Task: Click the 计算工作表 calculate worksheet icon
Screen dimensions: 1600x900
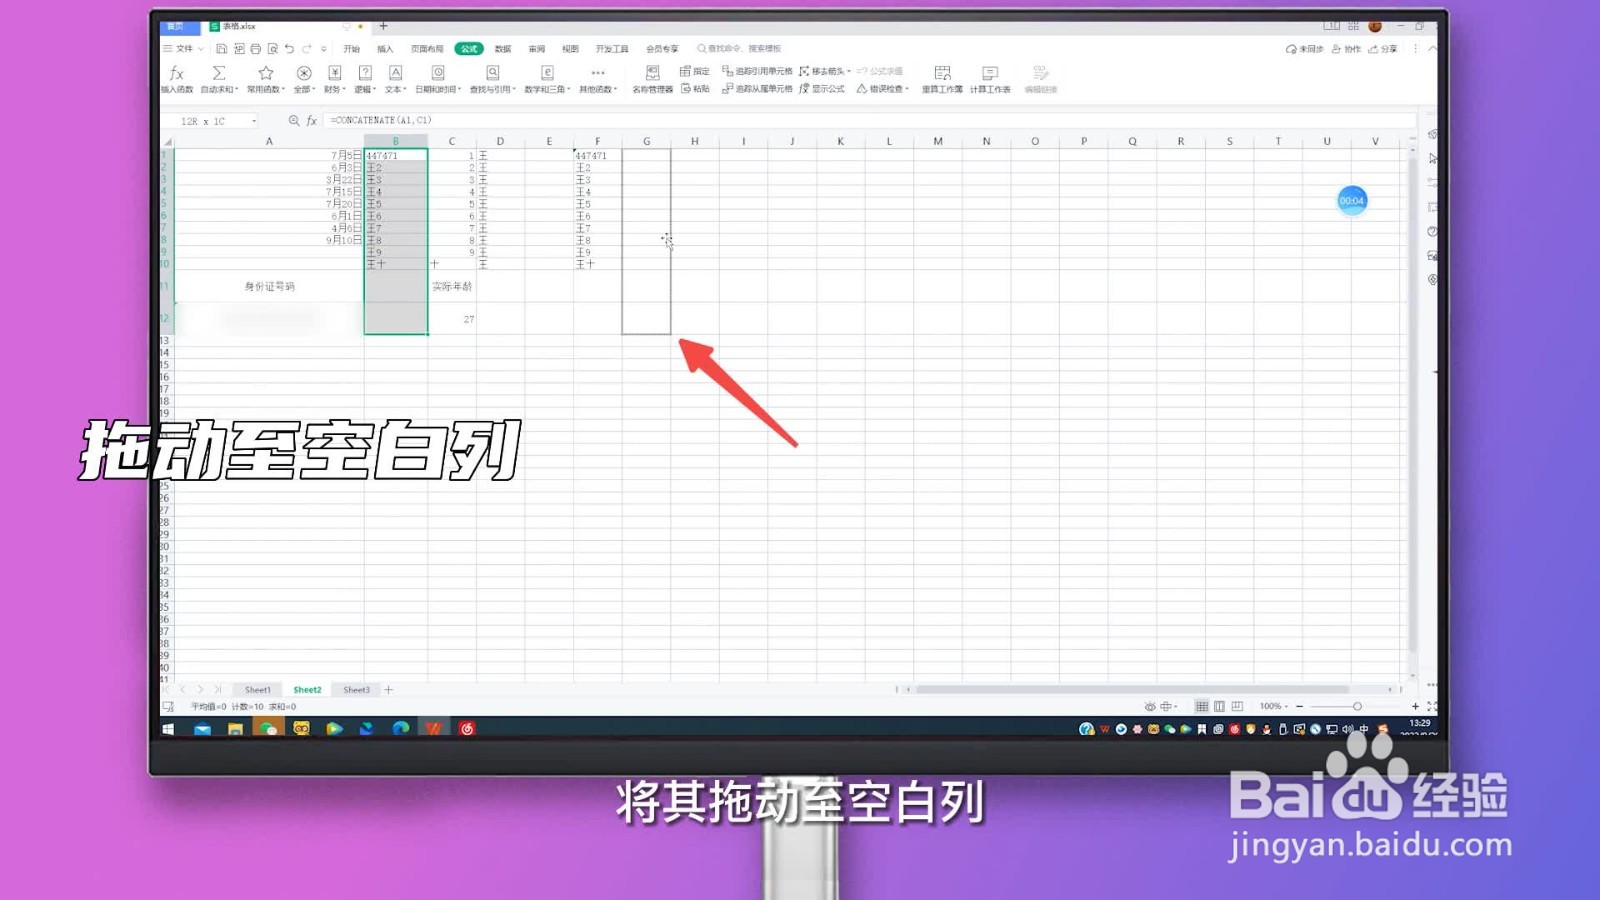Action: tap(988, 77)
